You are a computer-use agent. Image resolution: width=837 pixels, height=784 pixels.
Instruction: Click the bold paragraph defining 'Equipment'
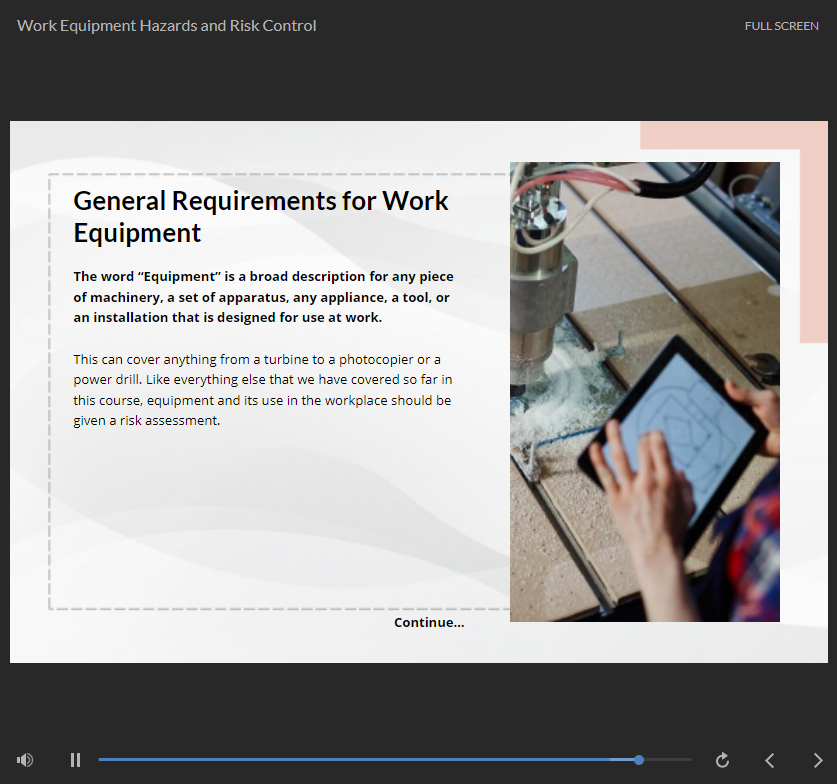[263, 297]
